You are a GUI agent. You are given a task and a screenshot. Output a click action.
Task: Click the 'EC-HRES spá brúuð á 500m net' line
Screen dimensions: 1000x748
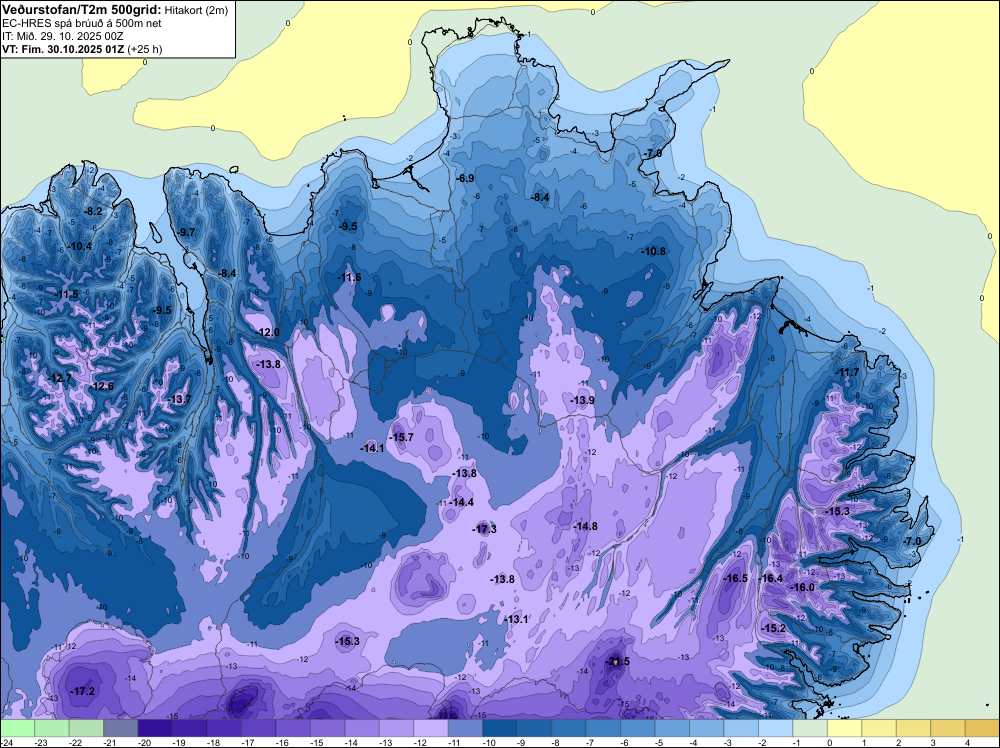coord(82,23)
